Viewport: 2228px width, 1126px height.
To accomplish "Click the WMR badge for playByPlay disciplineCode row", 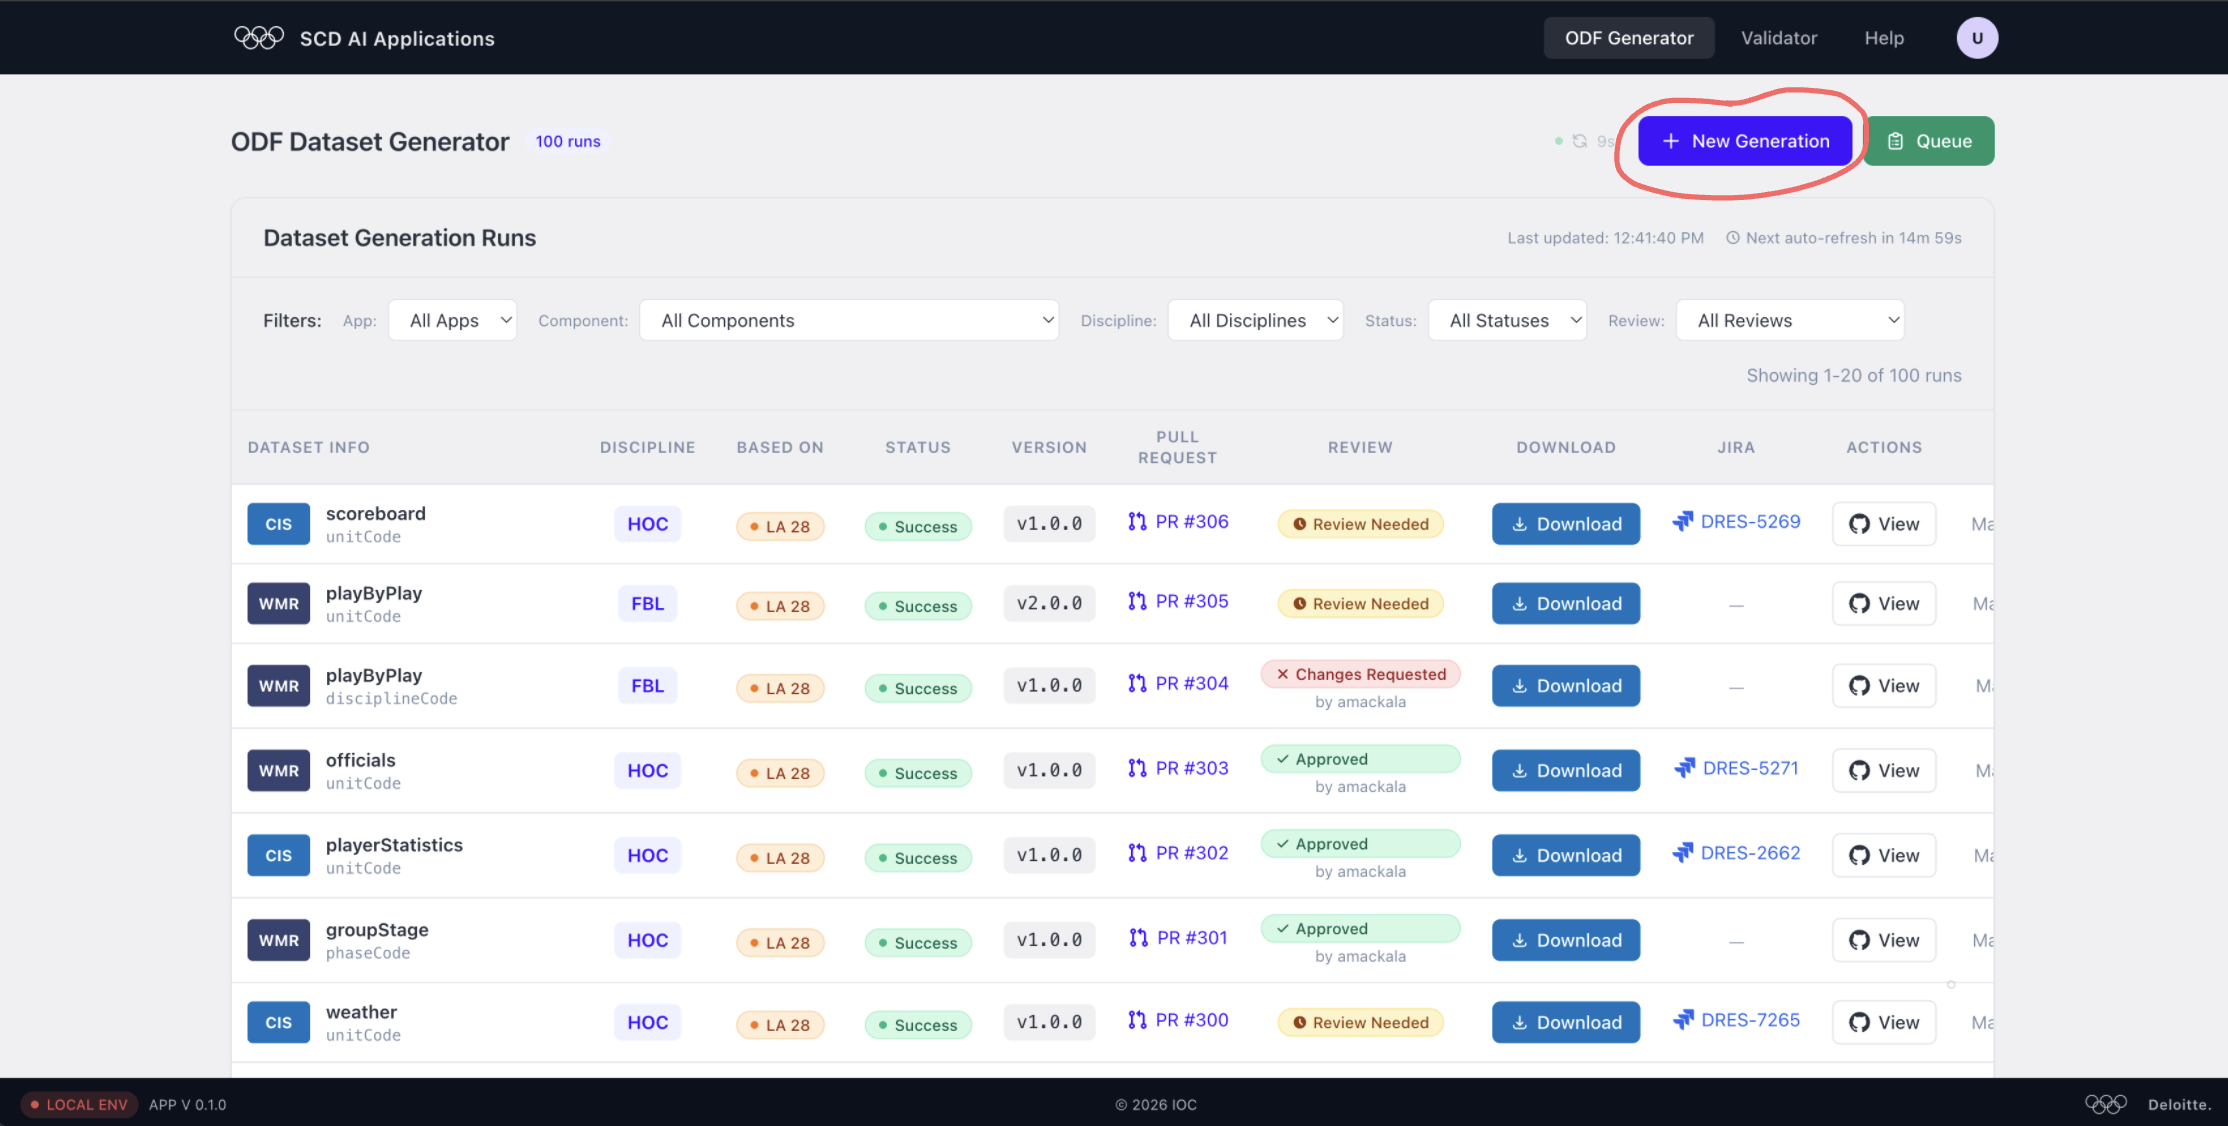I will (x=279, y=686).
